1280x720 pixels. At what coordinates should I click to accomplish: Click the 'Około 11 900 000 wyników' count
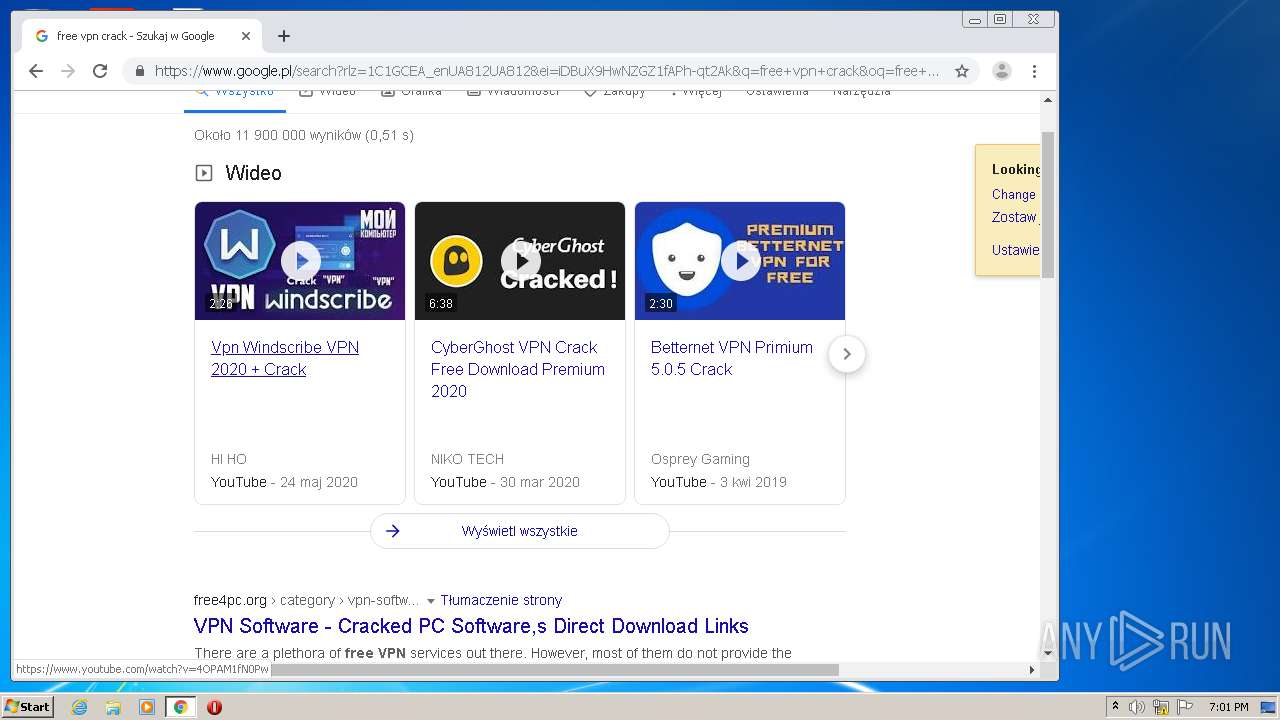tap(304, 135)
